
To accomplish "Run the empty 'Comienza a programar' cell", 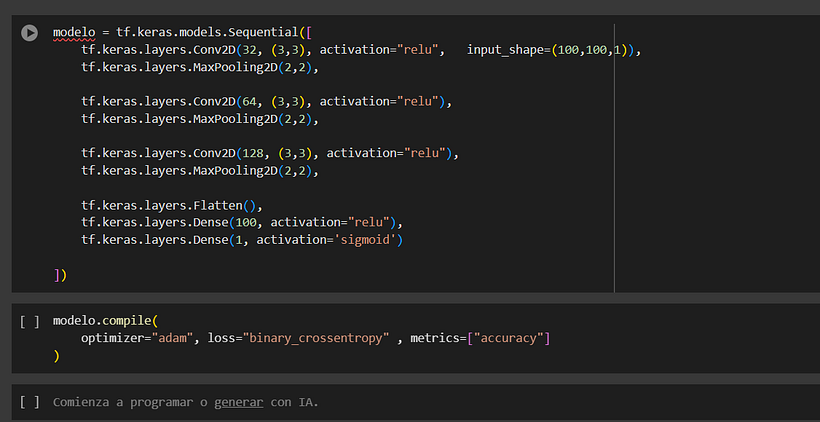I will (x=29, y=402).
